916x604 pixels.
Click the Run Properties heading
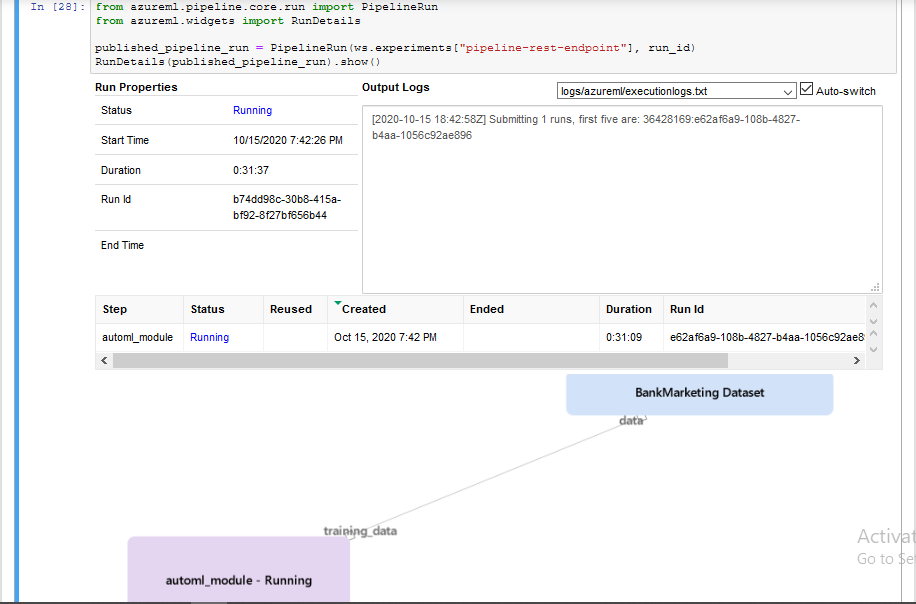pyautogui.click(x=136, y=87)
